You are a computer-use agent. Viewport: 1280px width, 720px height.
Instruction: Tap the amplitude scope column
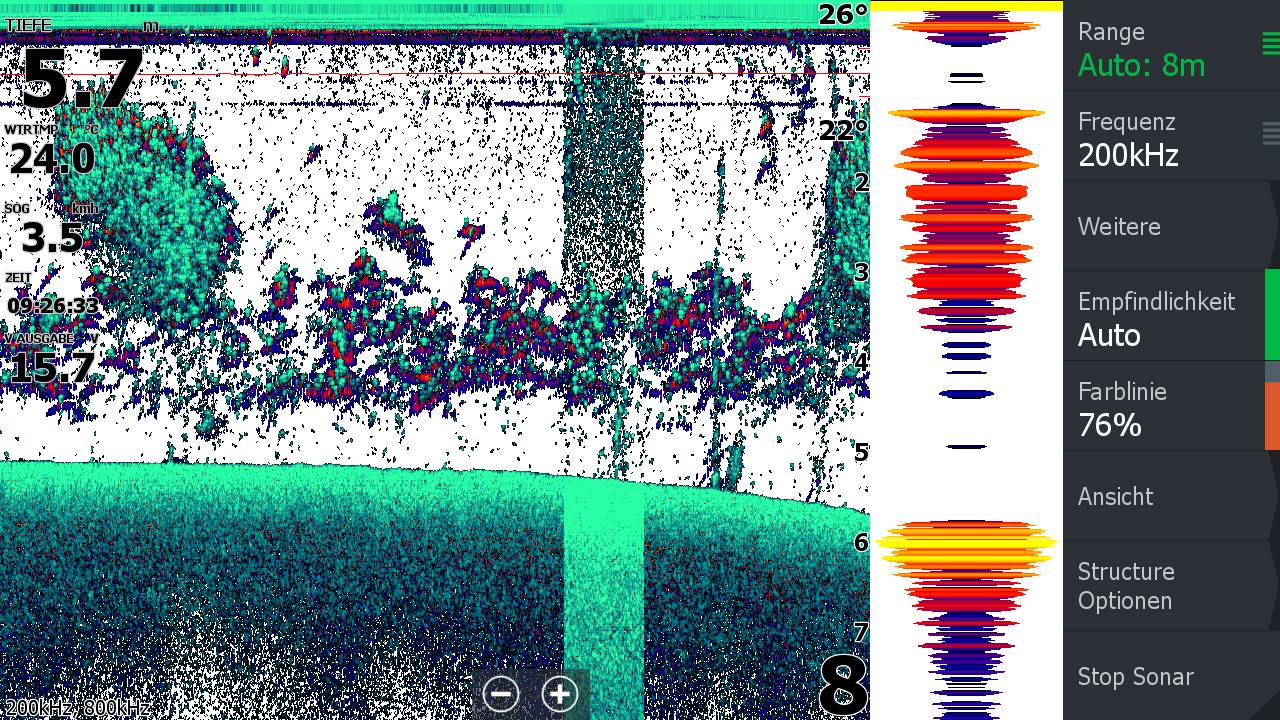click(966, 360)
